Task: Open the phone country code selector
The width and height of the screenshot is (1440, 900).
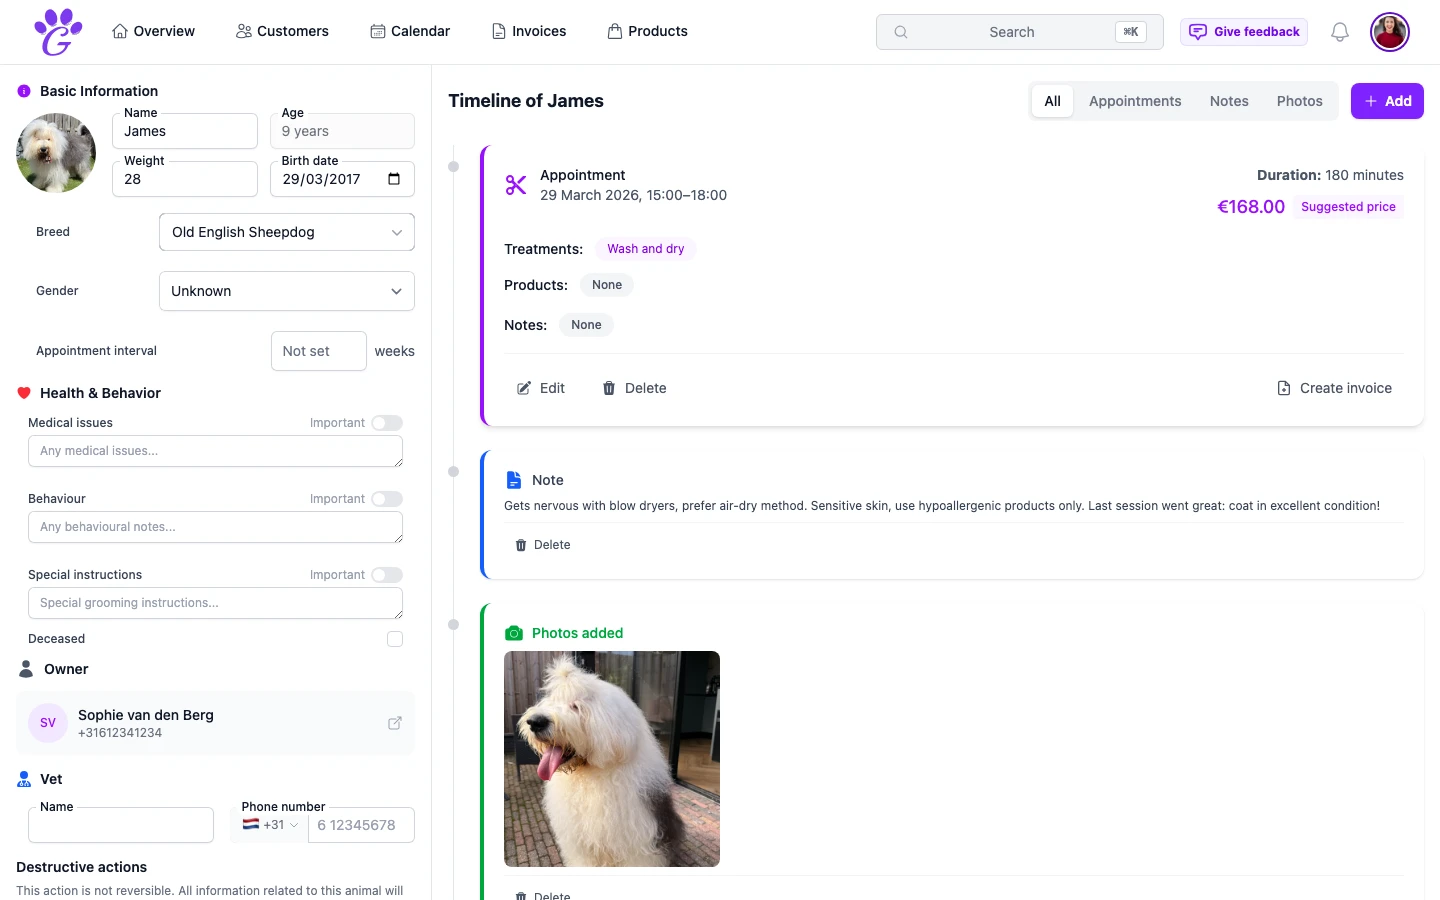Action: tap(269, 824)
